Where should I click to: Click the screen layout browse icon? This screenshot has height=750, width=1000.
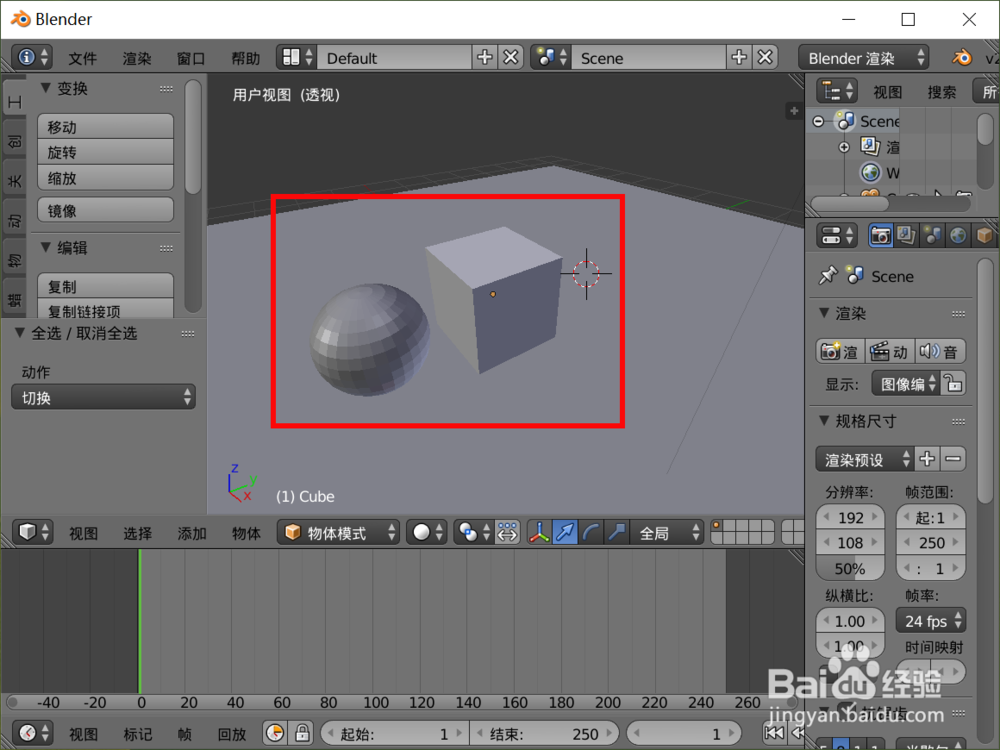(x=297, y=57)
